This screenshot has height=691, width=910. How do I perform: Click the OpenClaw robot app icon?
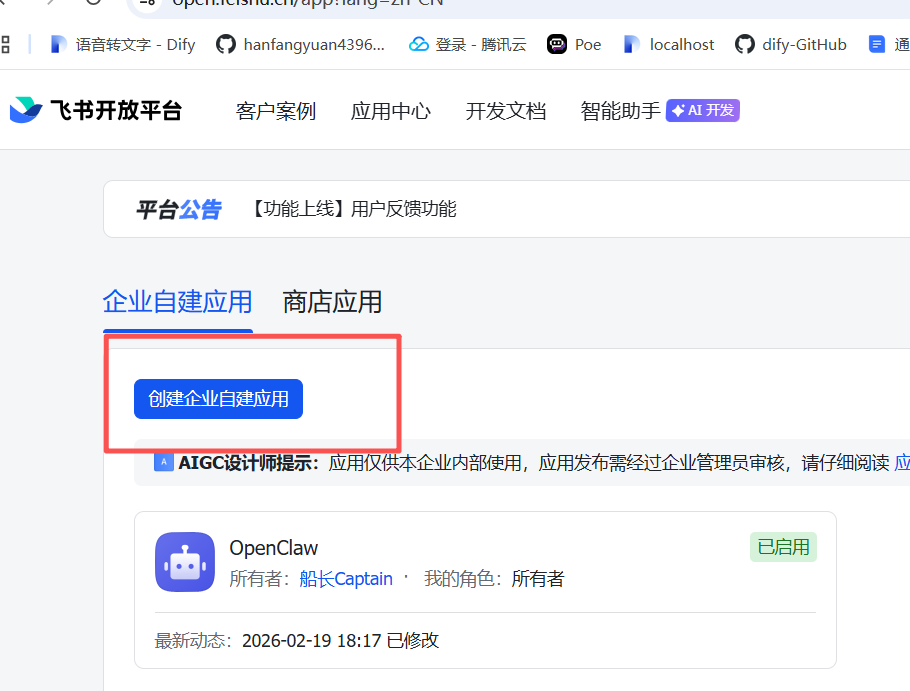point(185,562)
